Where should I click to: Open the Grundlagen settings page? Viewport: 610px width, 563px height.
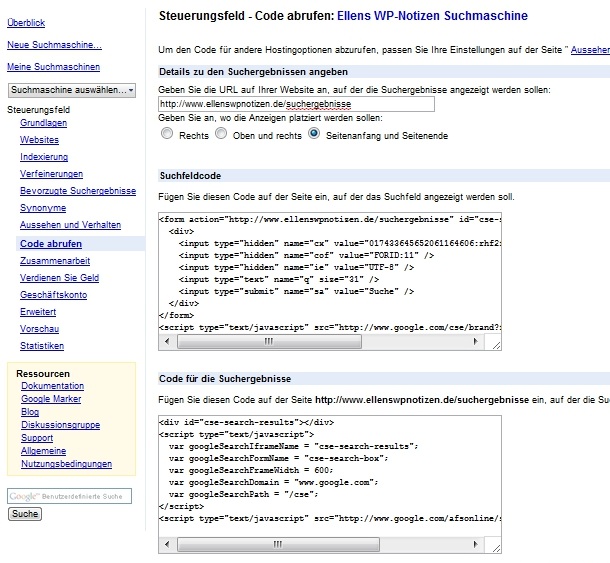tap(44, 123)
